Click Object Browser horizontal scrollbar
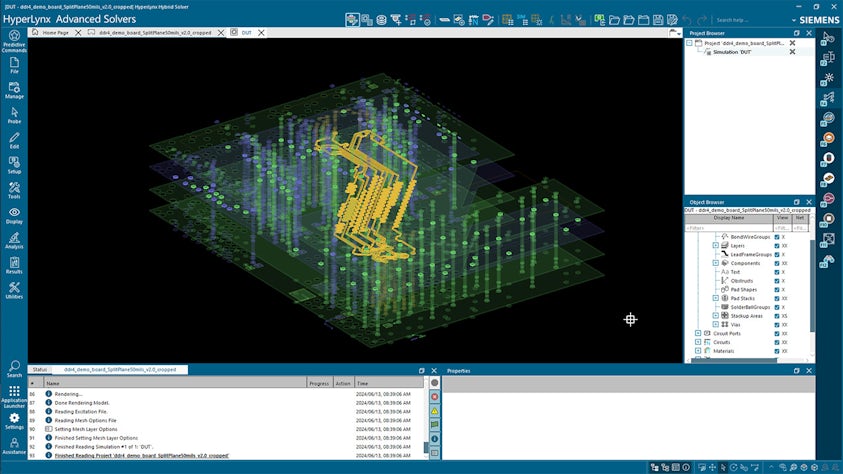Screen dimensions: 843x474 (x=734, y=360)
